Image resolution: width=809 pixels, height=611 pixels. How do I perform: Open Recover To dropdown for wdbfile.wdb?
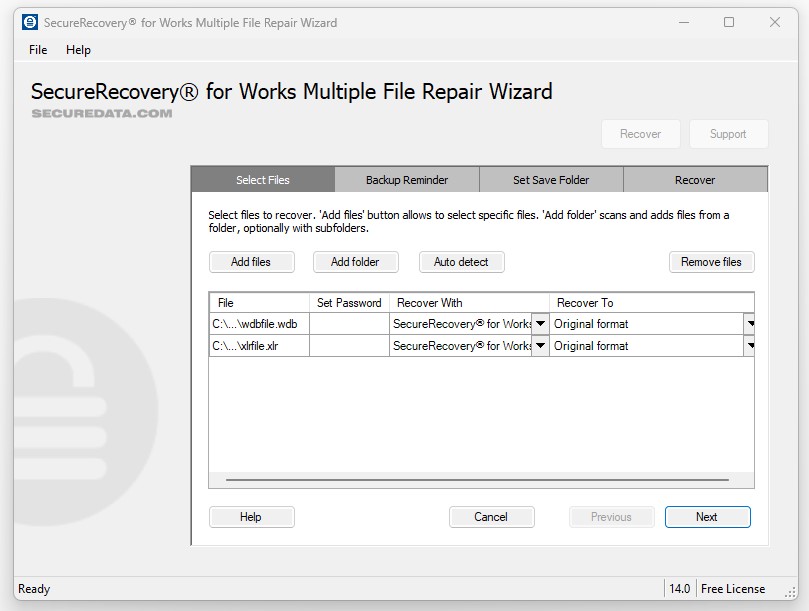[749, 324]
